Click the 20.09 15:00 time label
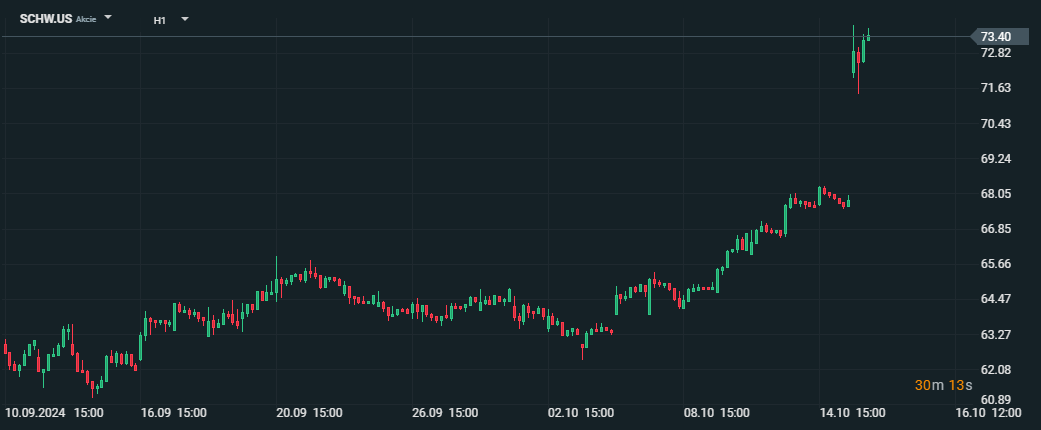 [x=309, y=413]
